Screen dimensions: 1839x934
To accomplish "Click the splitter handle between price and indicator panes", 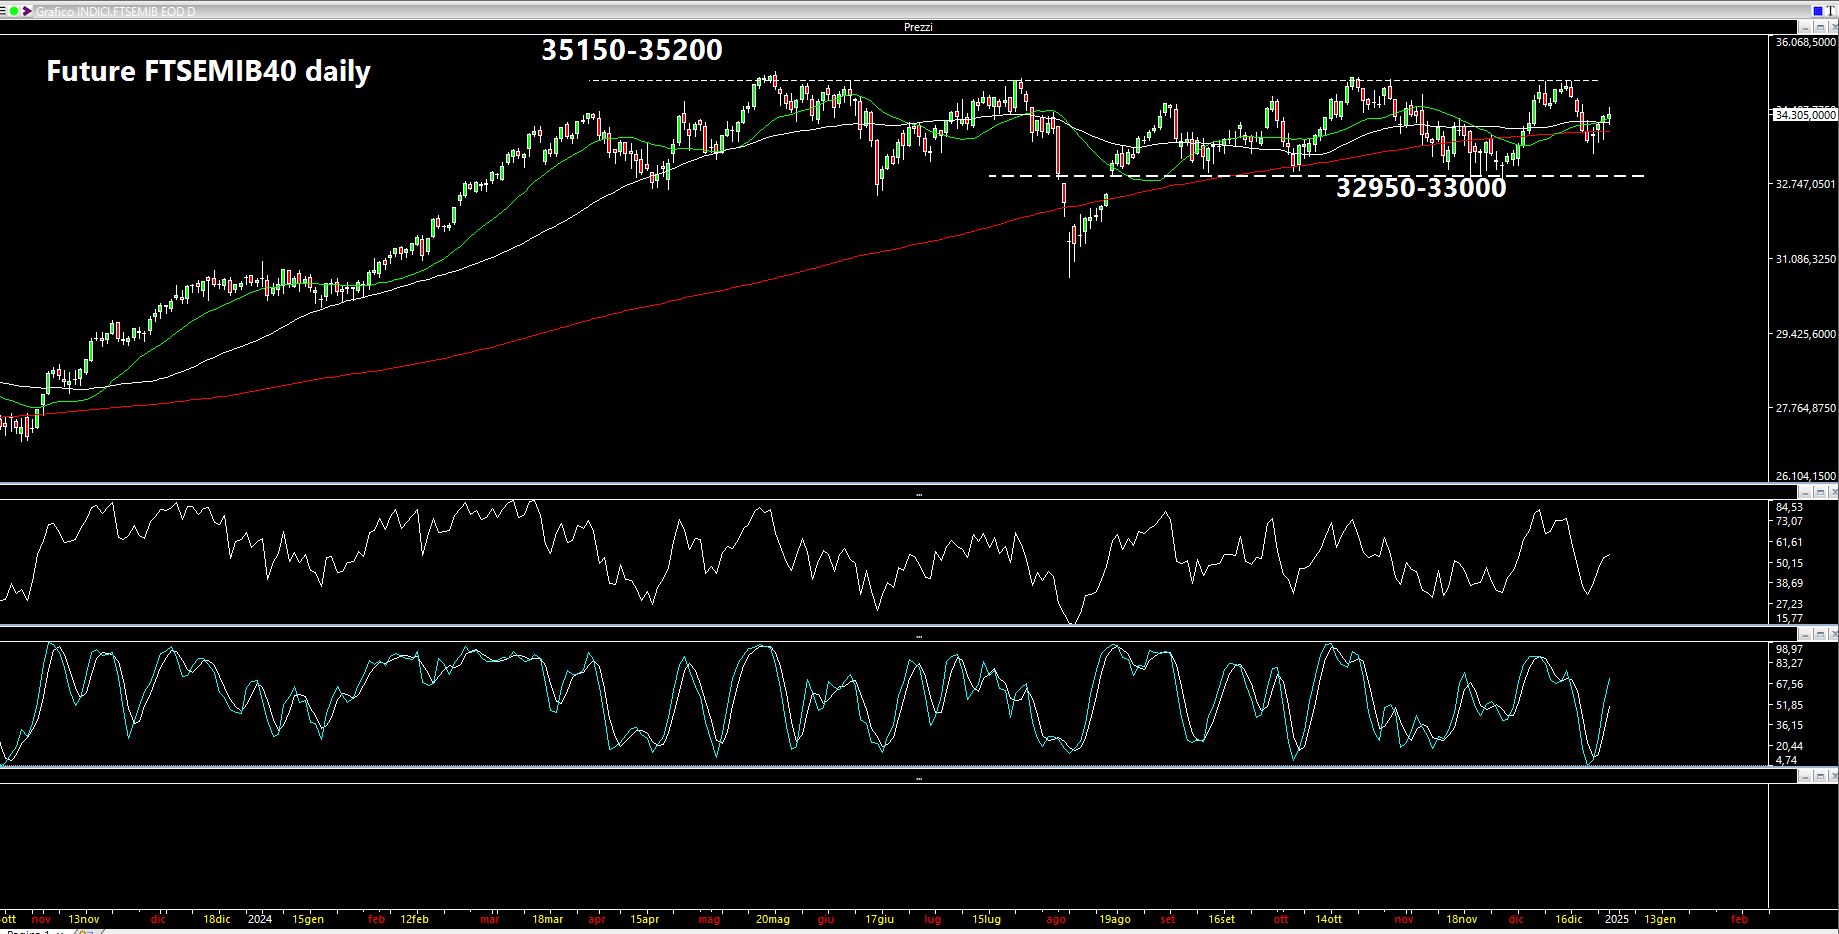I will (x=919, y=493).
